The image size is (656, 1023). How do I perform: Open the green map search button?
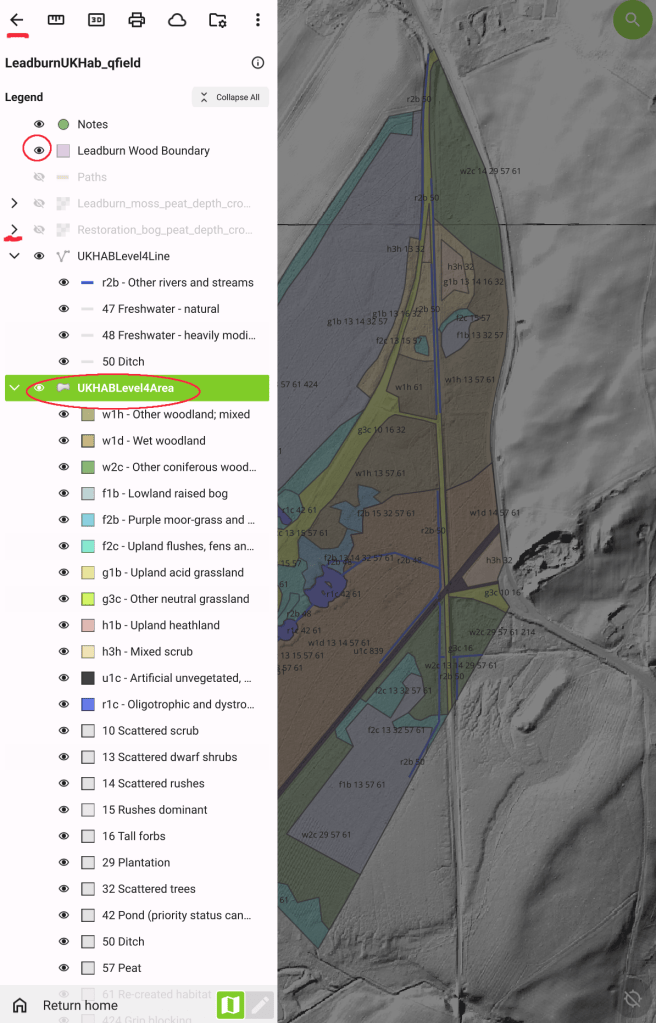click(632, 20)
